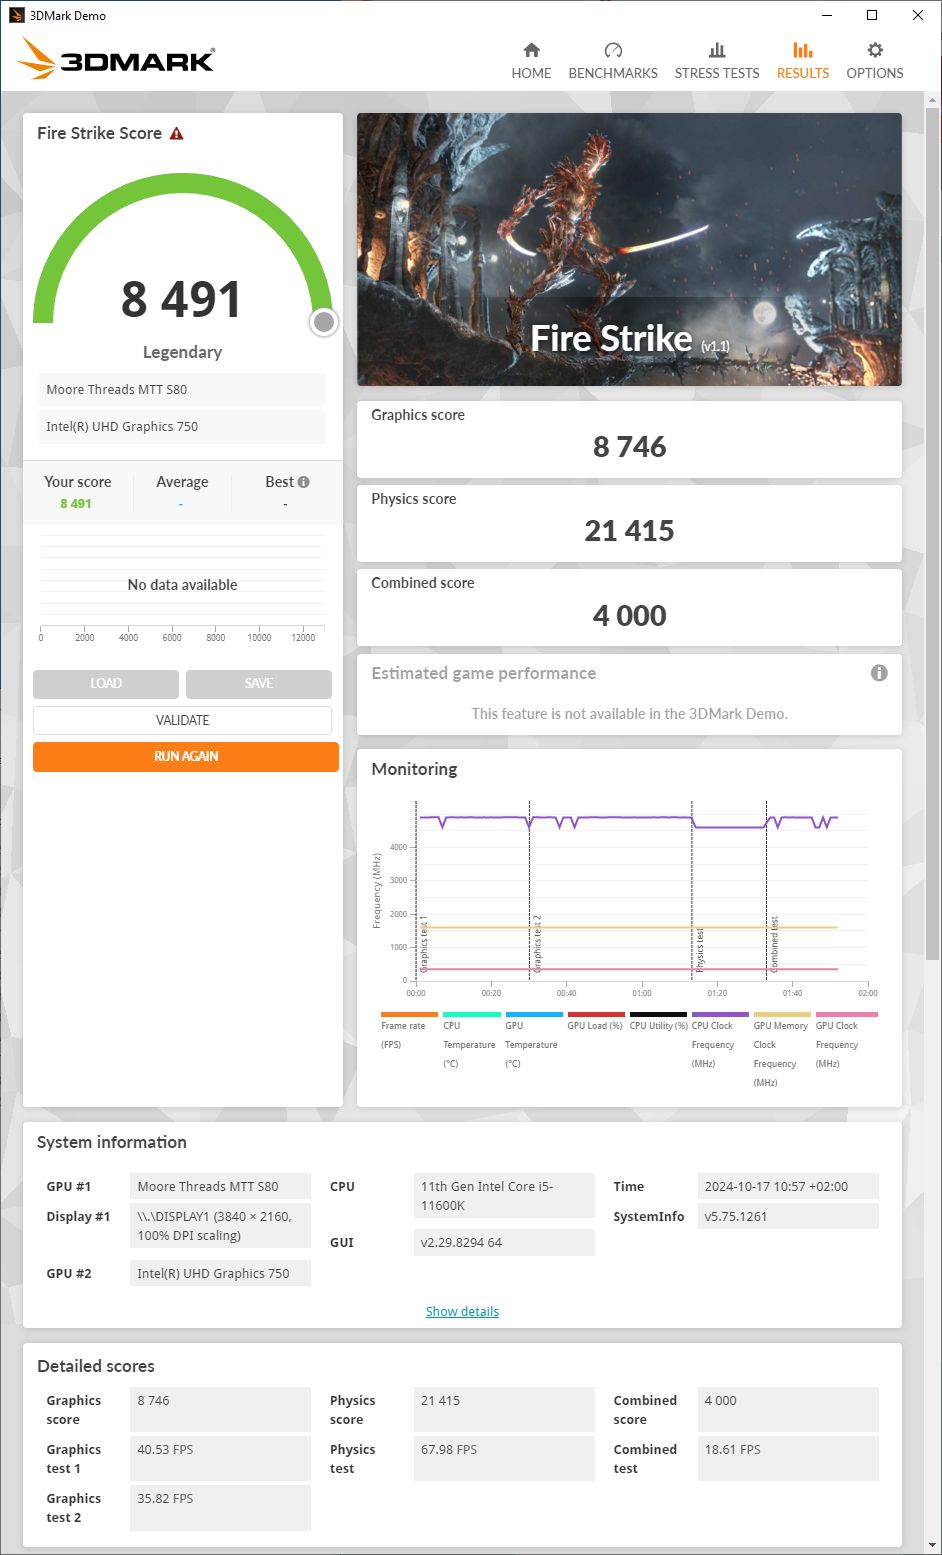The image size is (942, 1555).
Task: Minimize the 3DMark Demo window
Action: point(827,15)
